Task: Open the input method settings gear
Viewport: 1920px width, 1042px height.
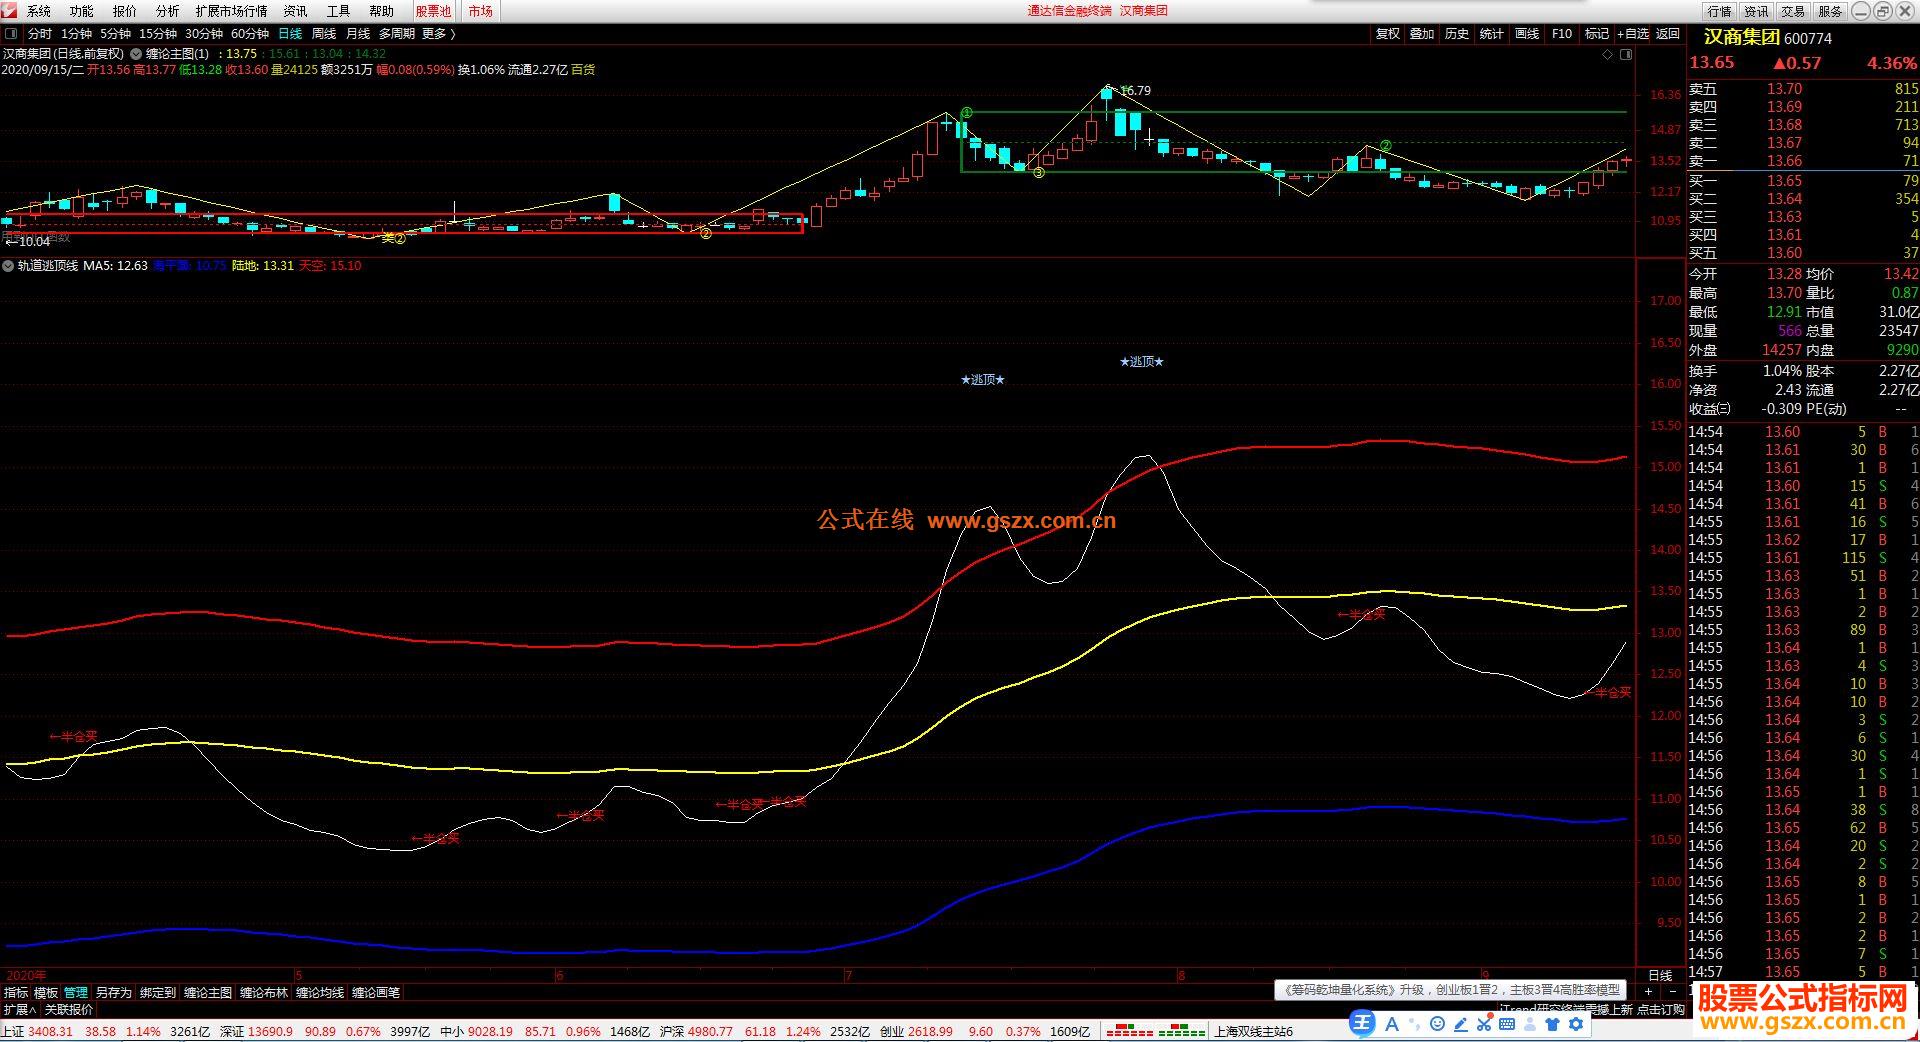Action: click(x=1577, y=1024)
